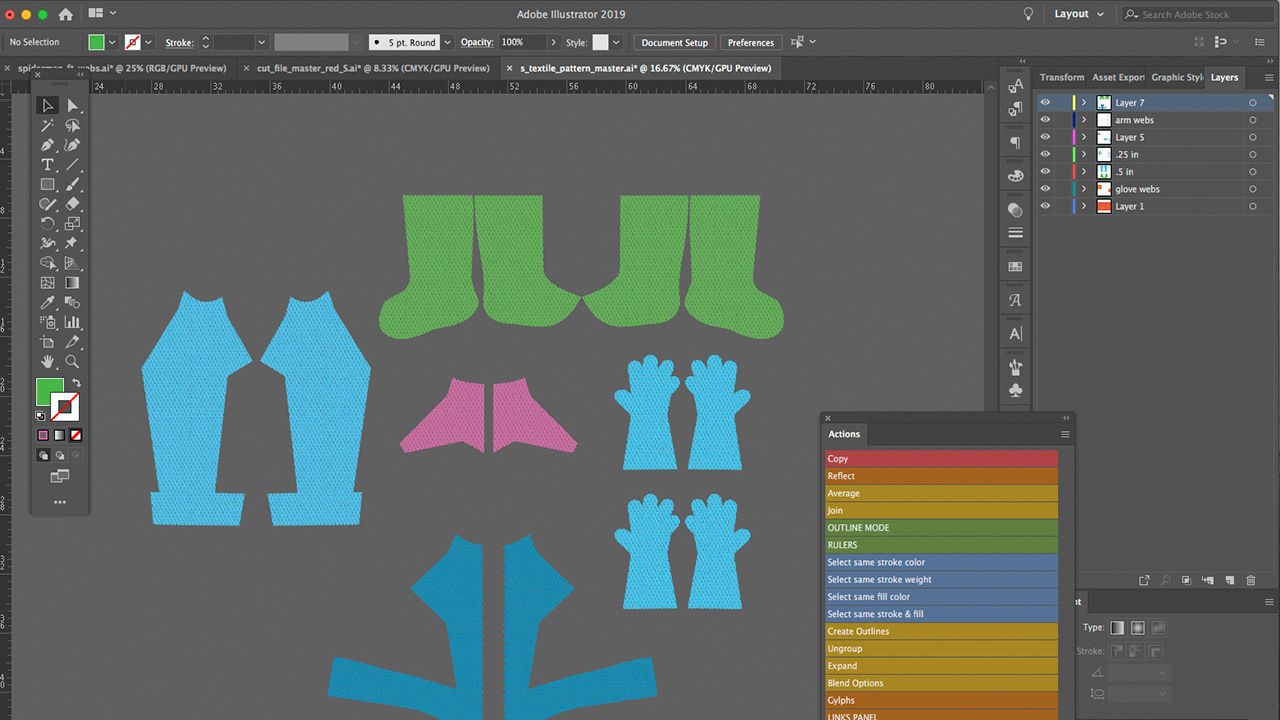Select the Scale tool
Image resolution: width=1280 pixels, height=720 pixels.
click(72, 224)
